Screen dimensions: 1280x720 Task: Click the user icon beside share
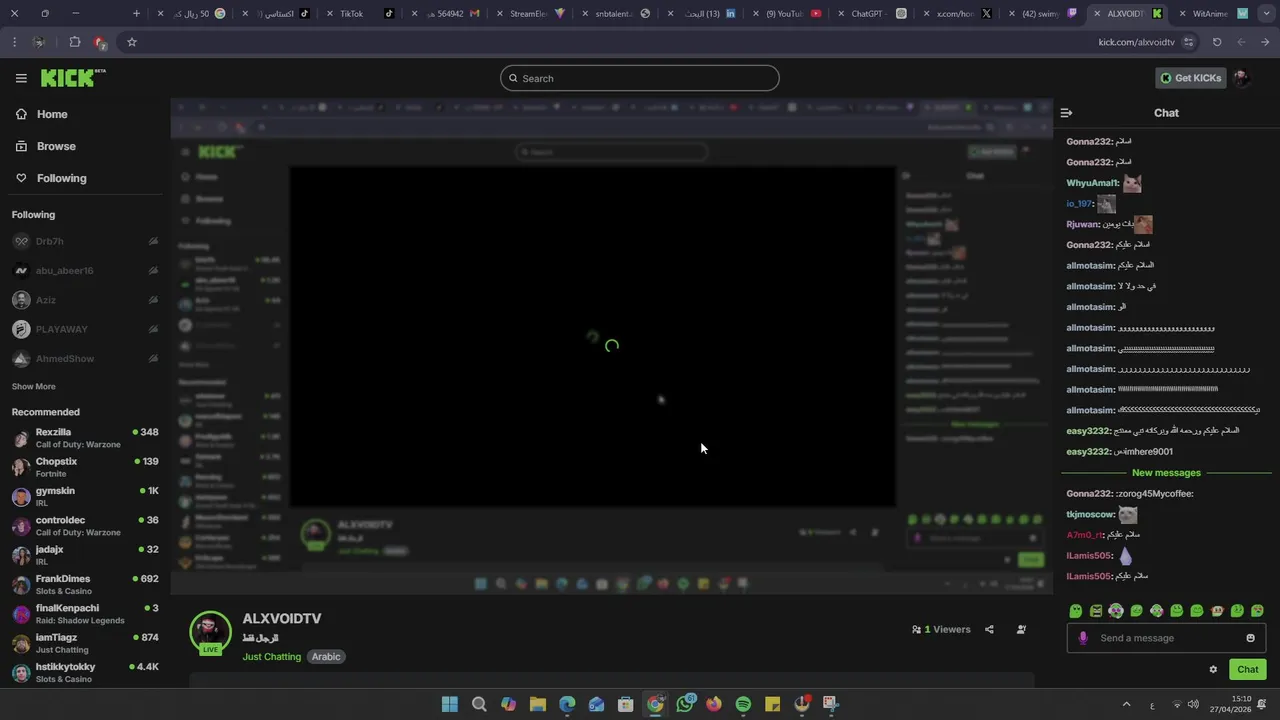[1021, 630]
